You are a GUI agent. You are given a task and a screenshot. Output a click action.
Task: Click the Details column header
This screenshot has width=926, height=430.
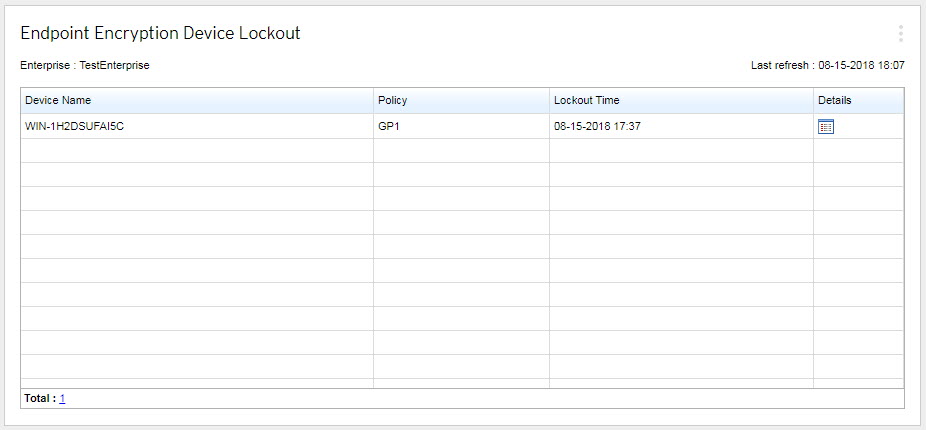pos(834,101)
